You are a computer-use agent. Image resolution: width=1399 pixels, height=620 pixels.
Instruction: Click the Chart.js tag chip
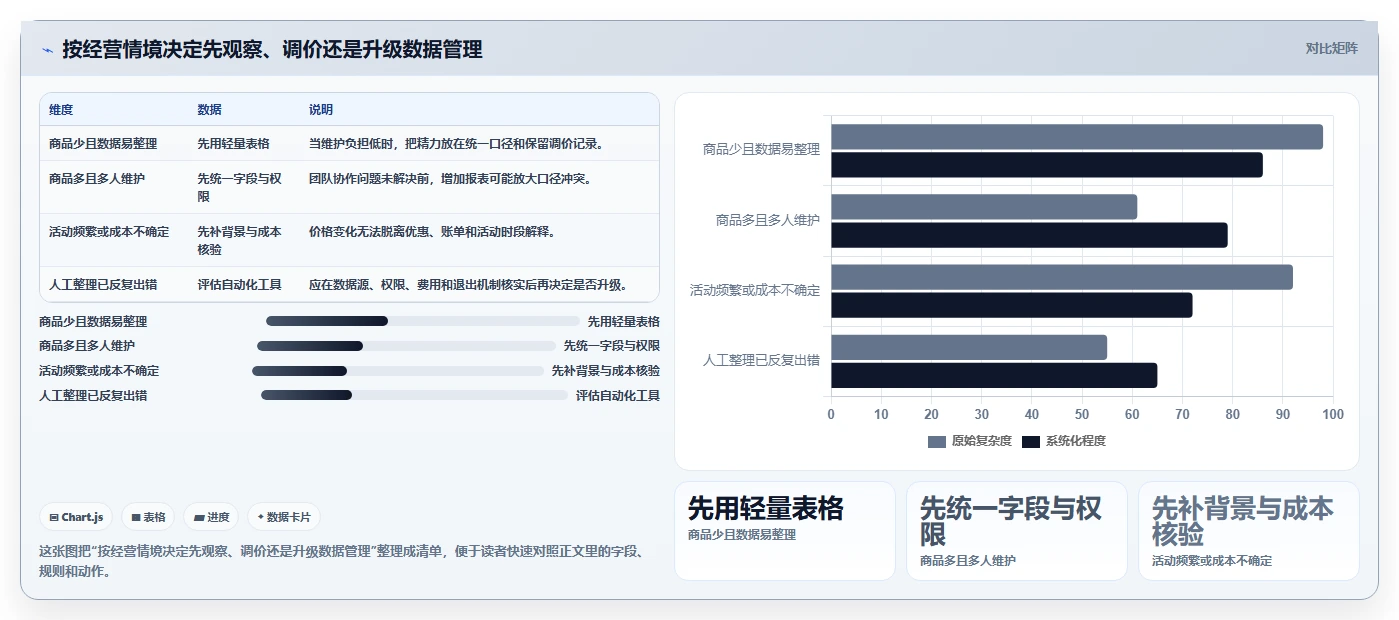pyautogui.click(x=76, y=517)
